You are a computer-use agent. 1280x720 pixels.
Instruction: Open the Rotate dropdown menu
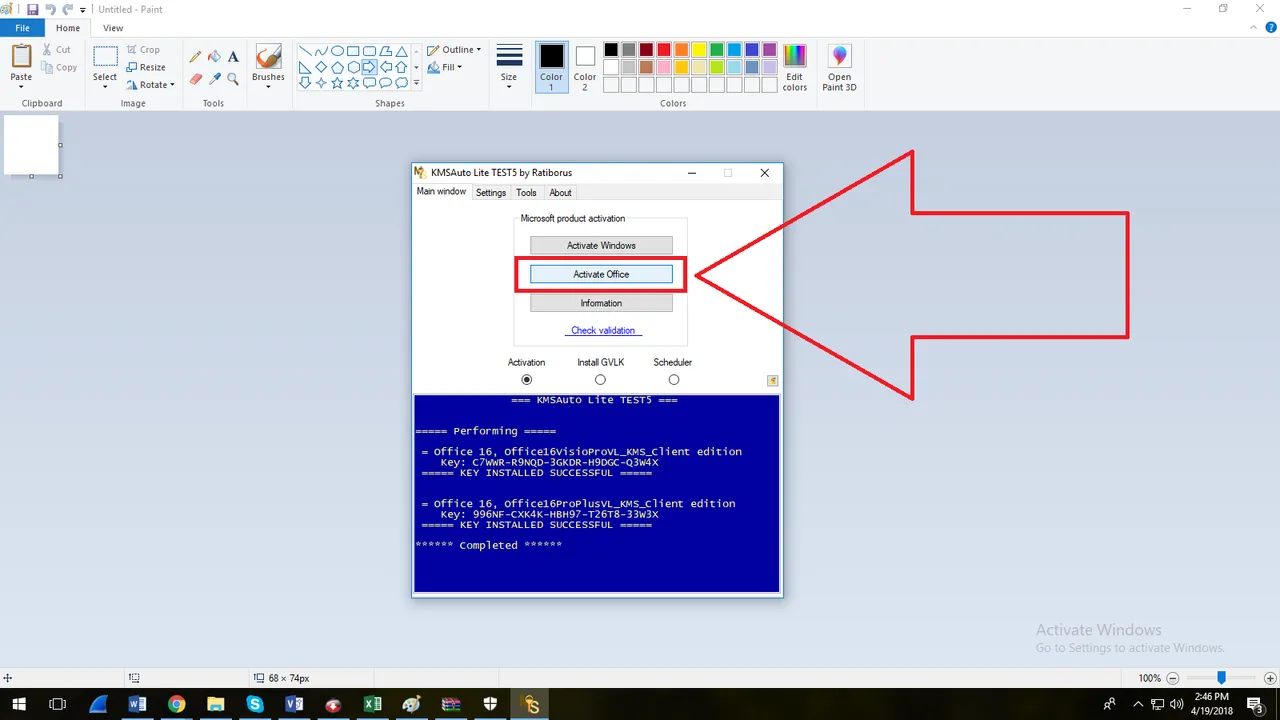pyautogui.click(x=151, y=85)
